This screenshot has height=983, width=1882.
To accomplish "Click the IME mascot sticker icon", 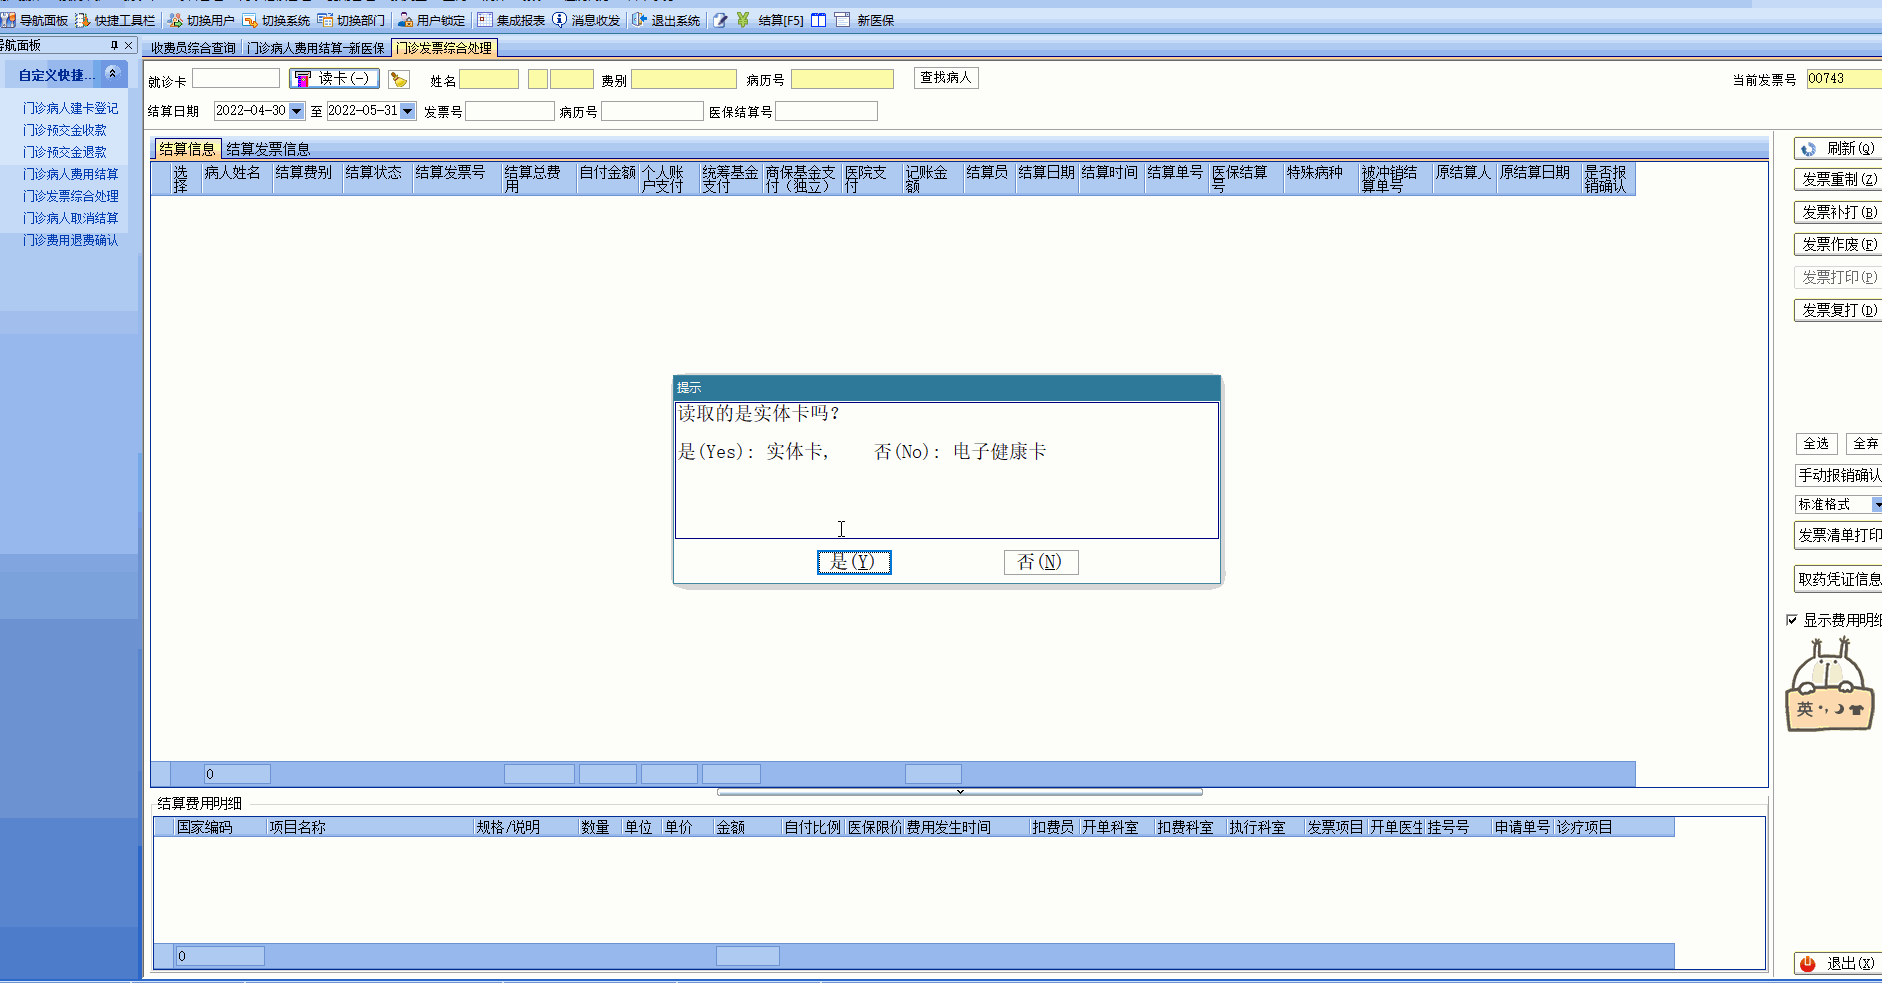I will click(1829, 685).
